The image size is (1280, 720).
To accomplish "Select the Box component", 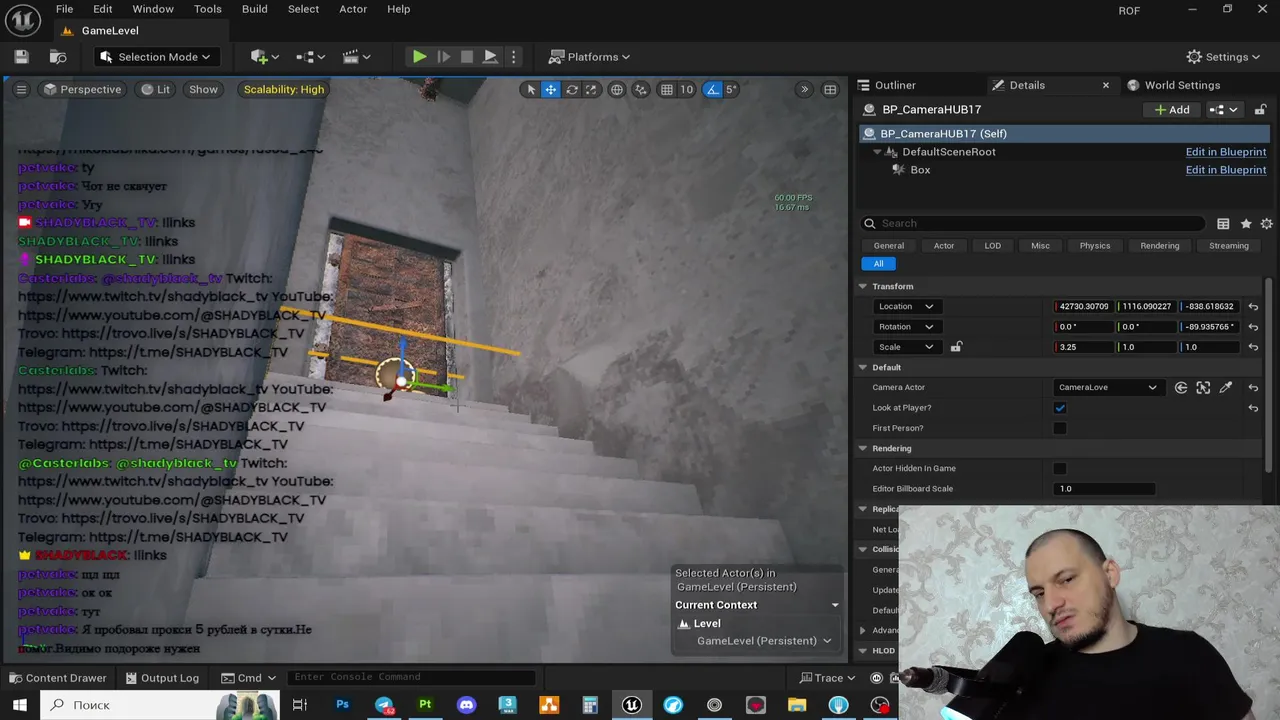I will pos(920,170).
